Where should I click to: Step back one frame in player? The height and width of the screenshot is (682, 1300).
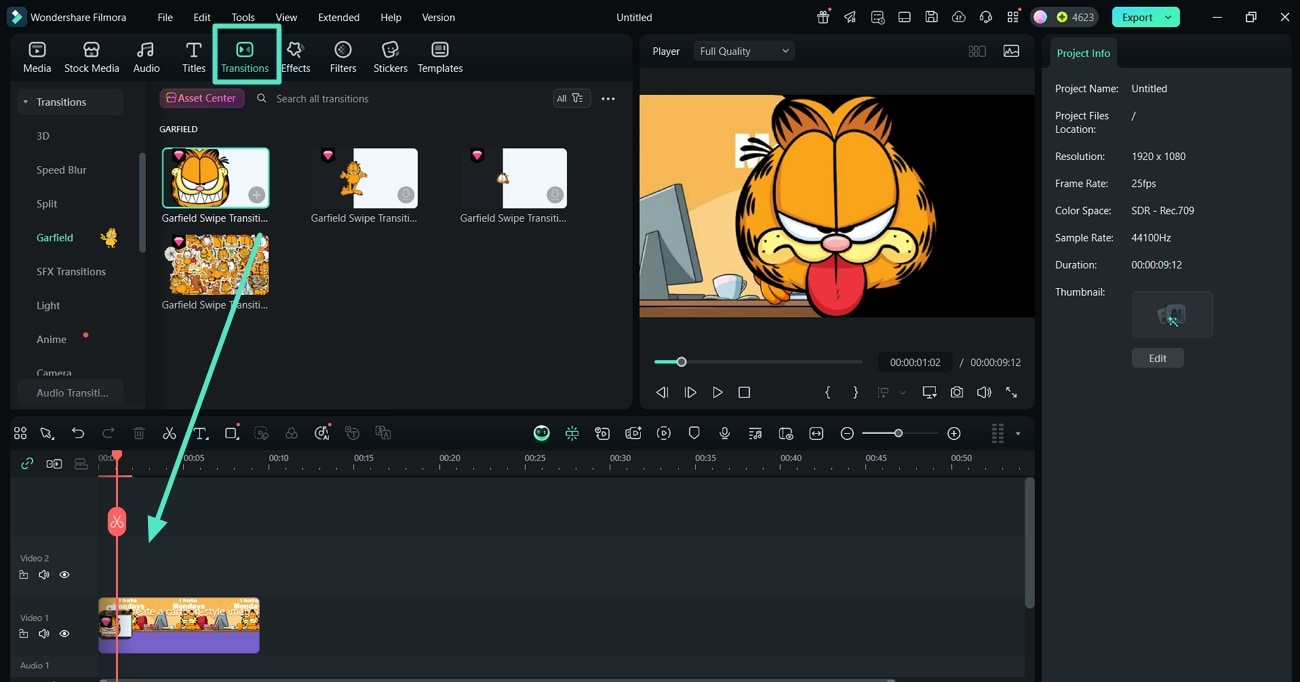tap(662, 393)
